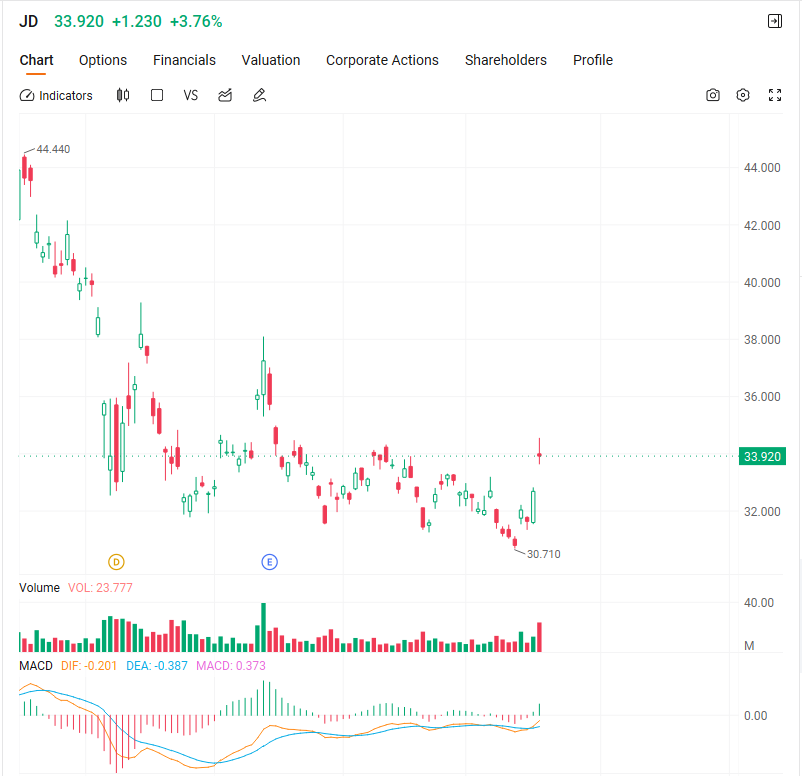This screenshot has height=776, width=802.
Task: Switch to the Chart tab
Action: click(x=36, y=60)
